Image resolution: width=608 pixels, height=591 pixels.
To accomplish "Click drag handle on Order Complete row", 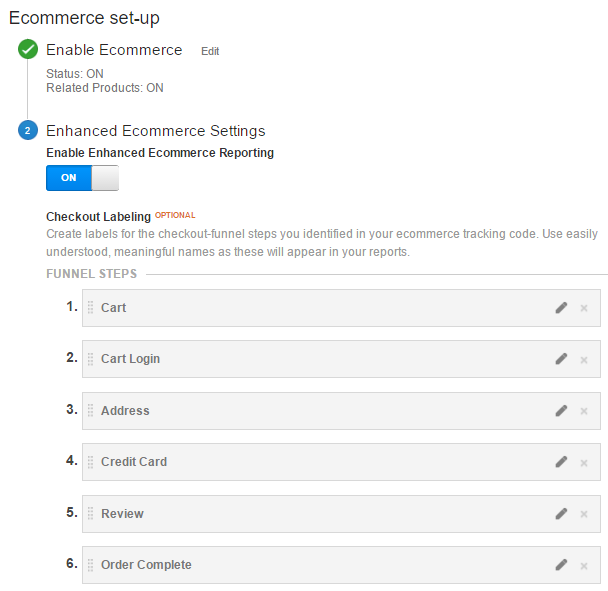I will click(90, 565).
